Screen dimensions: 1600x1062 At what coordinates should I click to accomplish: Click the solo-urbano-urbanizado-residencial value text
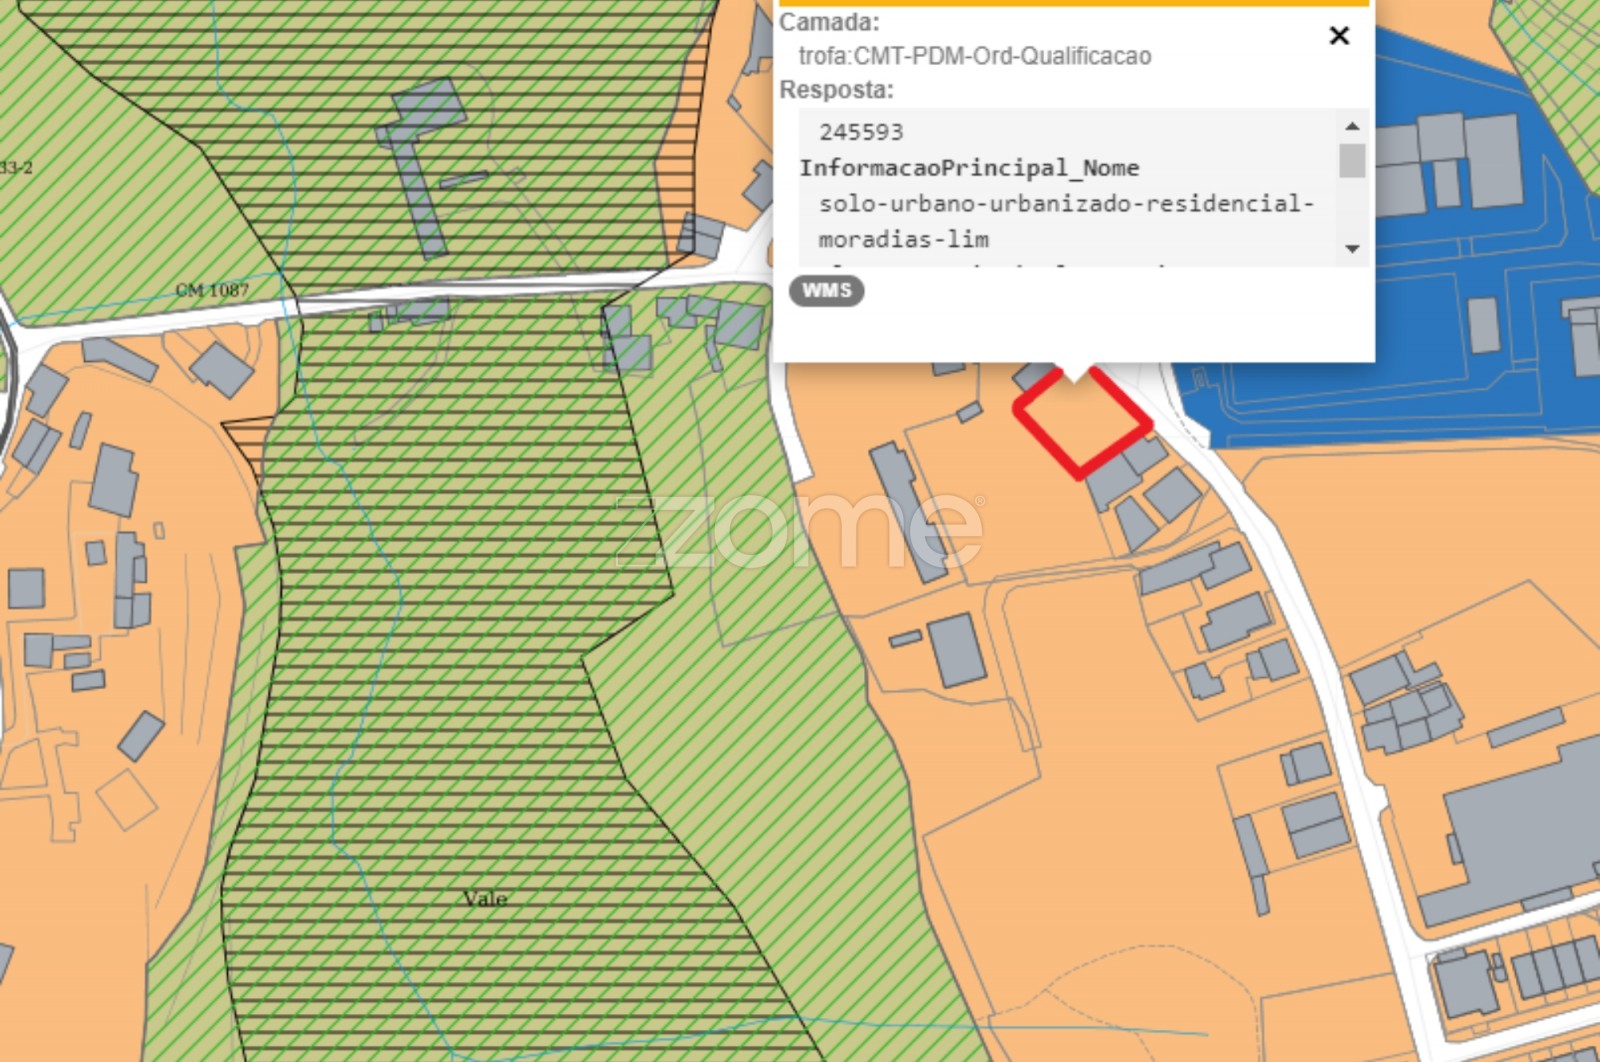tap(1065, 204)
